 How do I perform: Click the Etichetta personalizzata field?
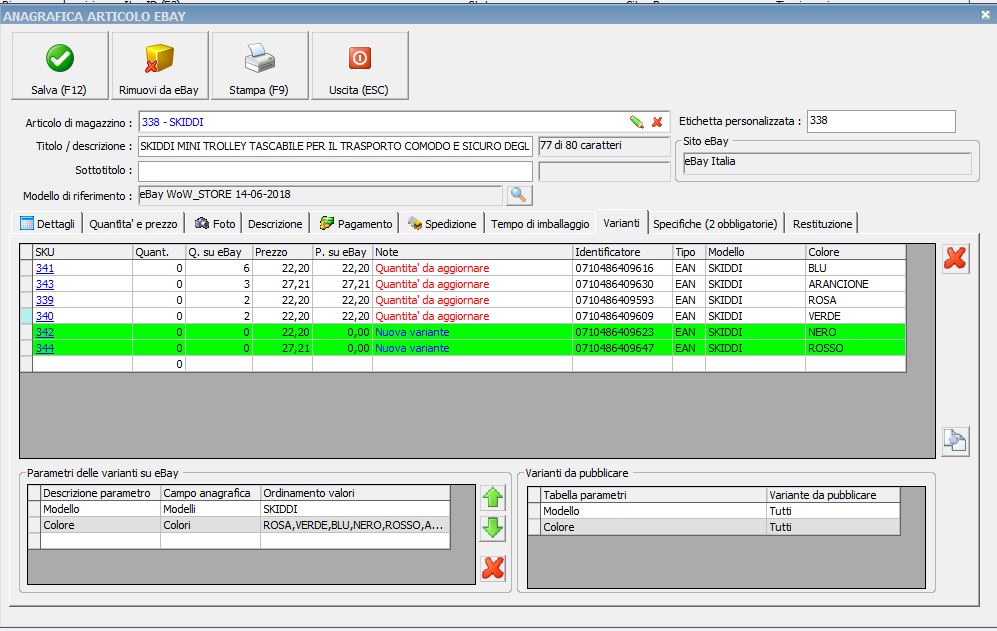(x=880, y=121)
